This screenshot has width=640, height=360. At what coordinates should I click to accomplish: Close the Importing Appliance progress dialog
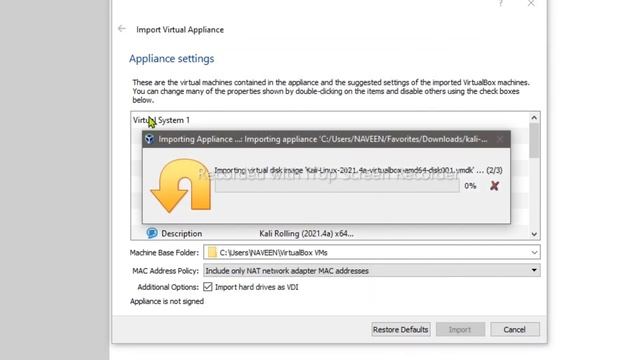tap(500, 139)
